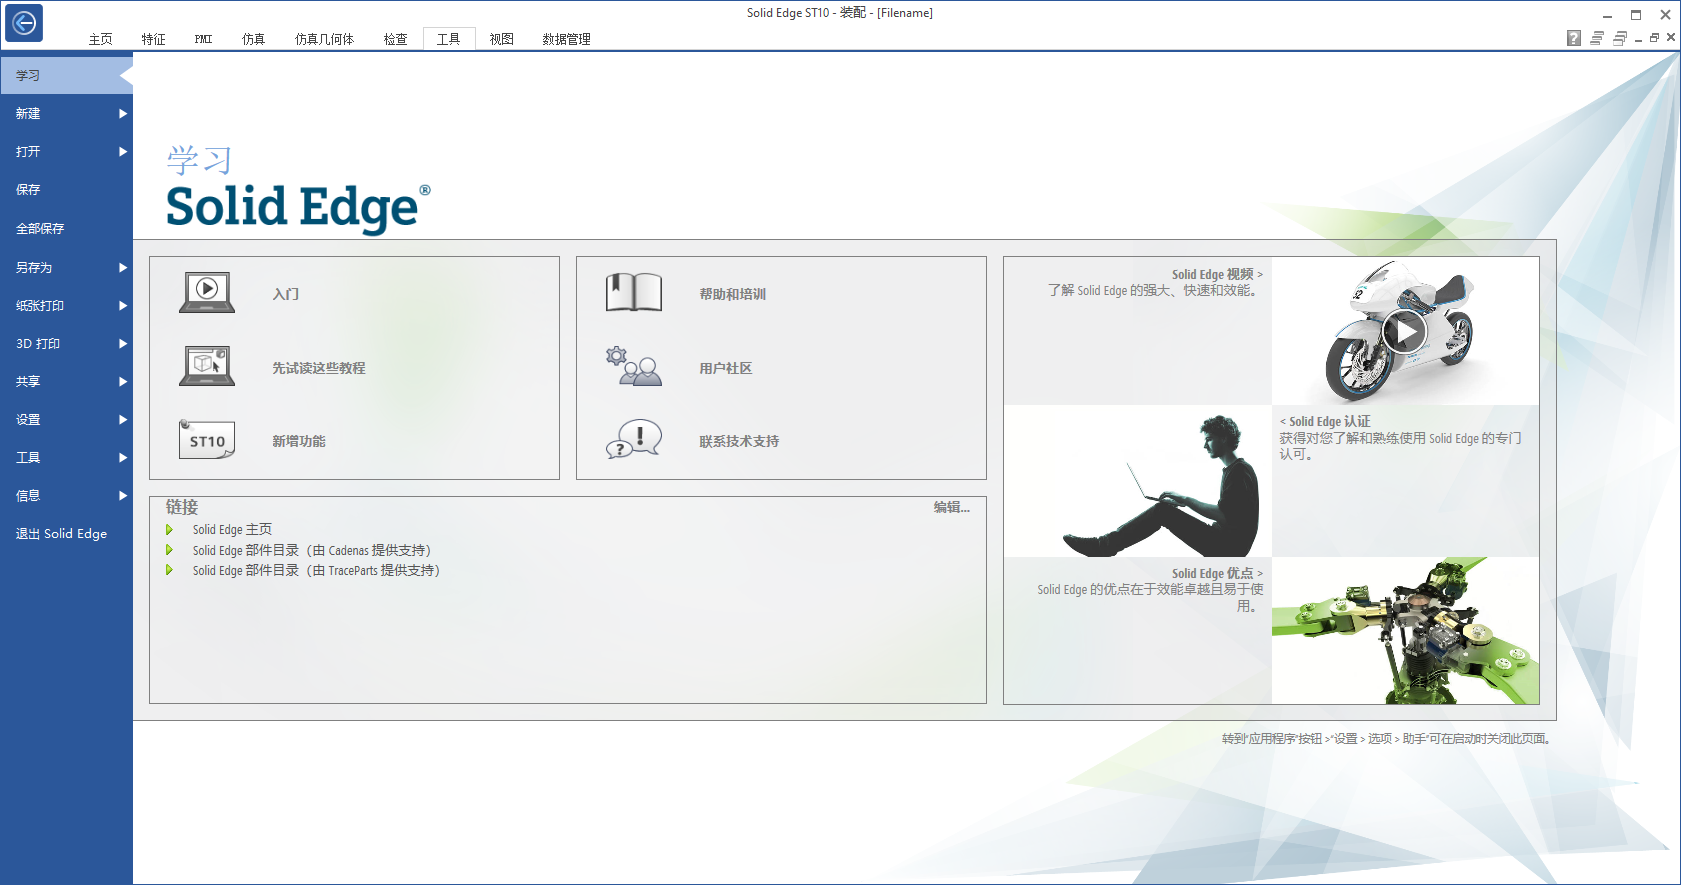Open the Solid Edge 主页 link

click(232, 530)
